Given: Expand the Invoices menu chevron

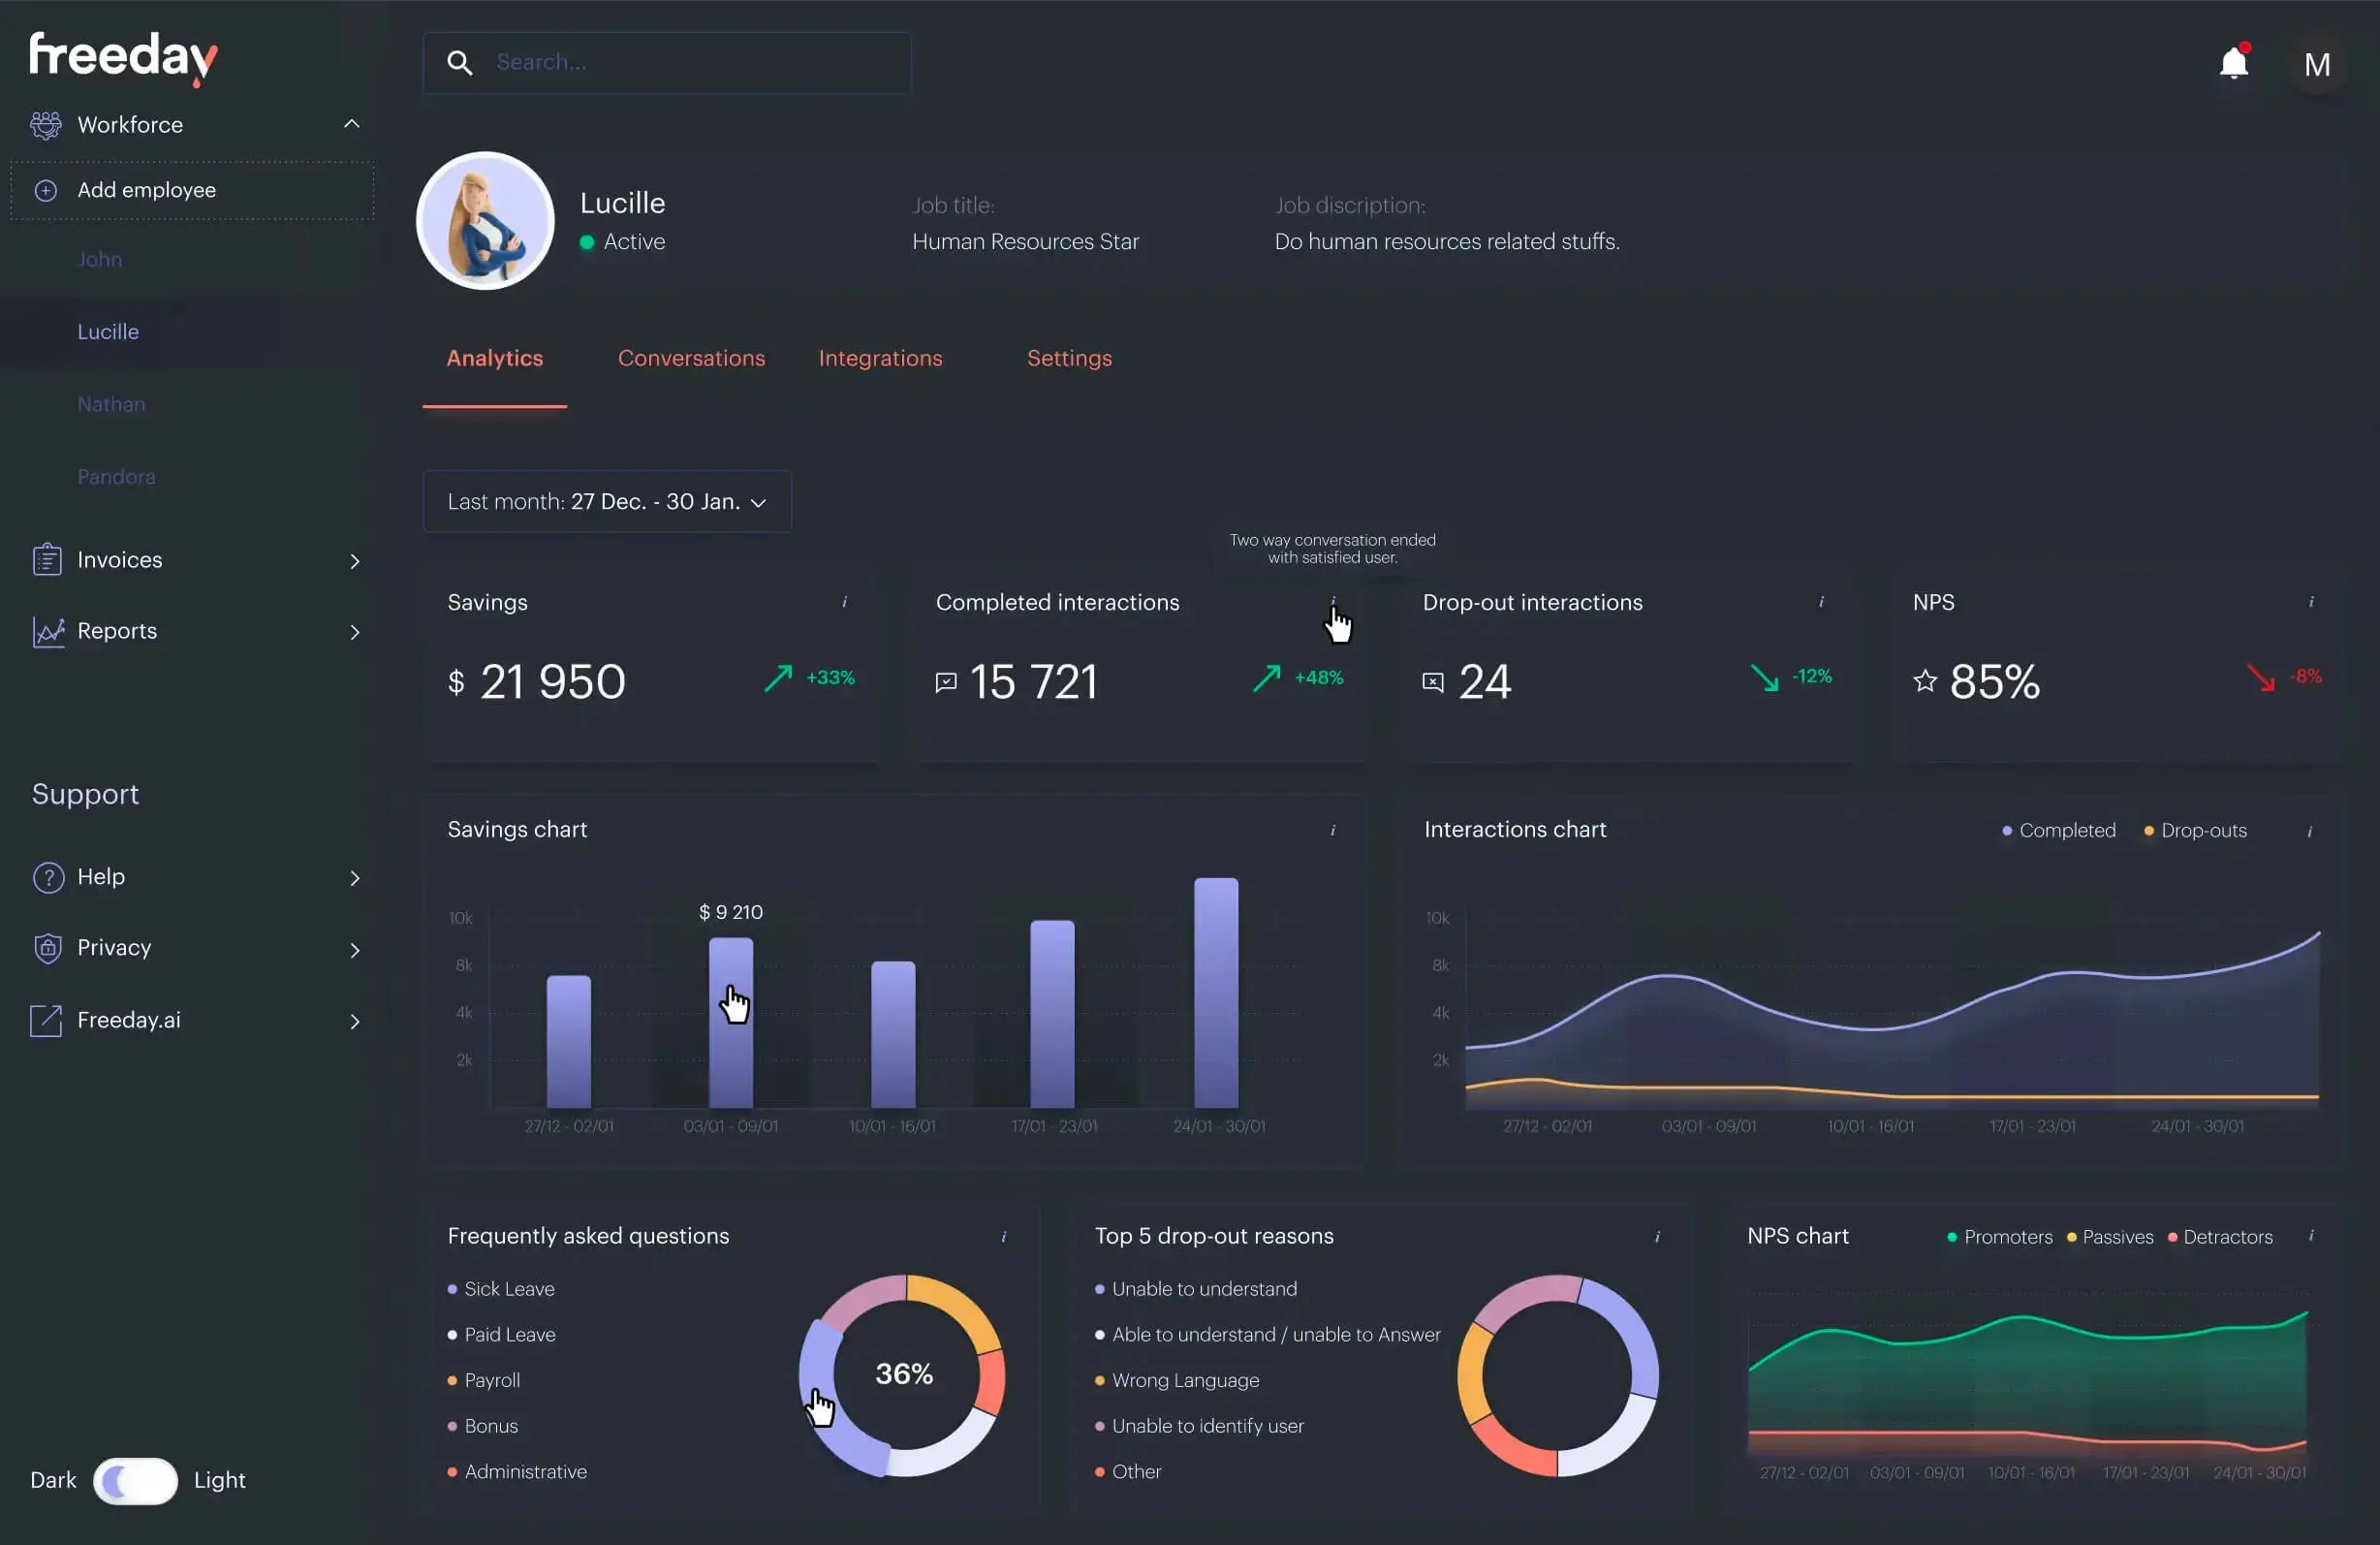Looking at the screenshot, I should (354, 561).
